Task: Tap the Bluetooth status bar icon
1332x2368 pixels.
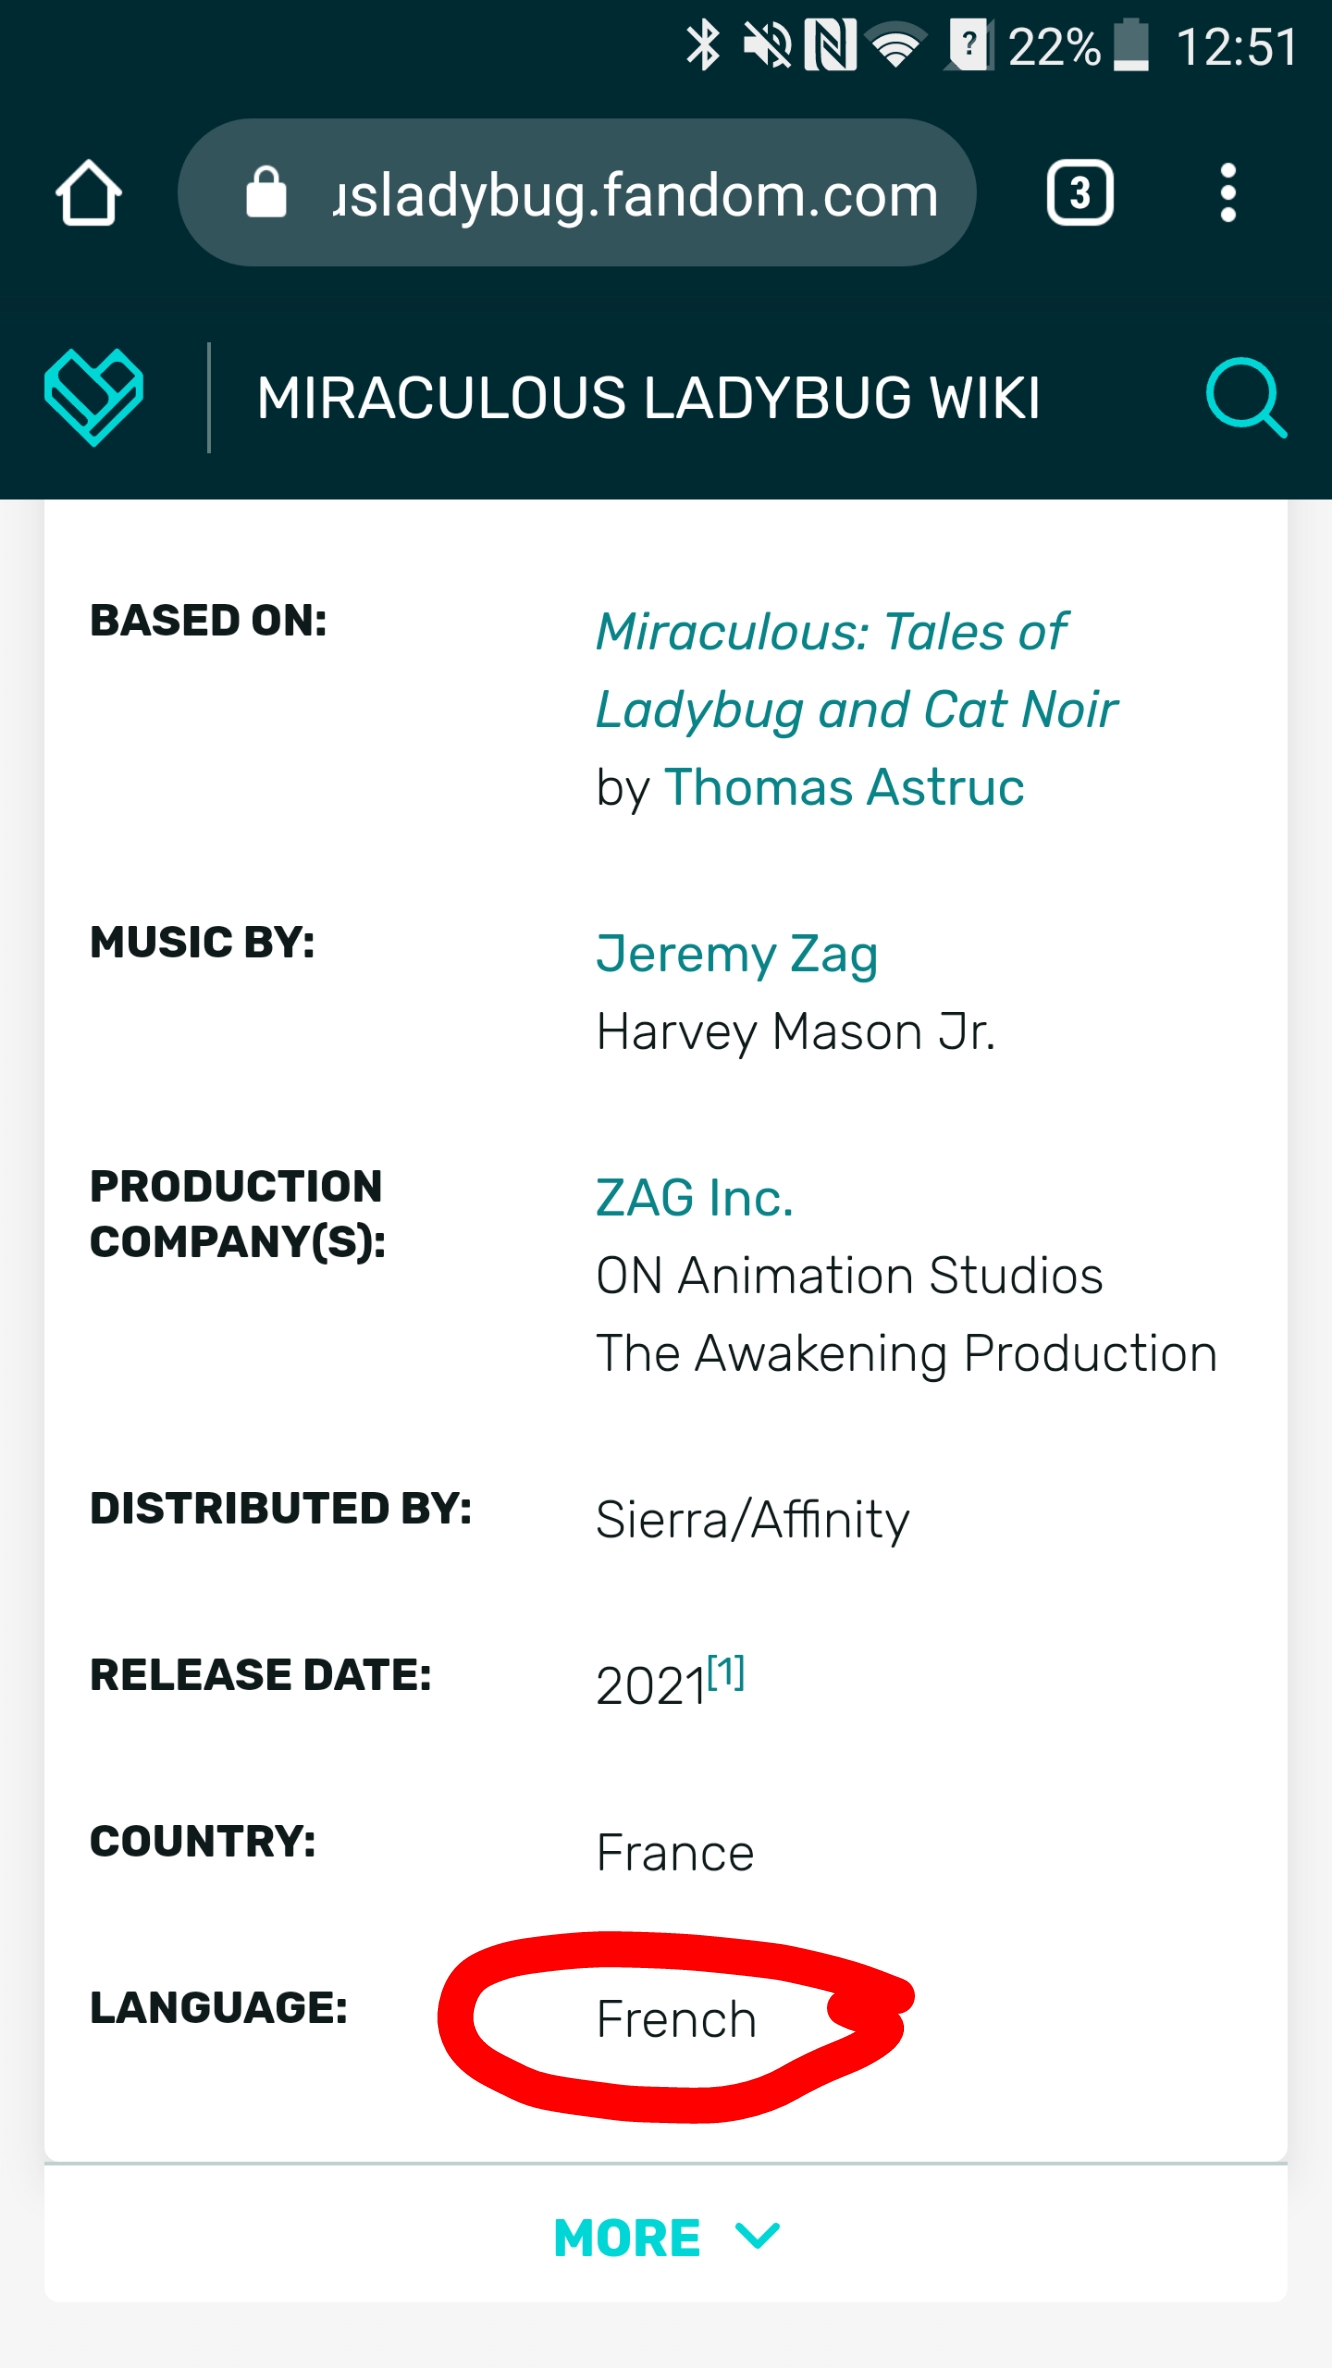Action: pyautogui.click(x=703, y=46)
